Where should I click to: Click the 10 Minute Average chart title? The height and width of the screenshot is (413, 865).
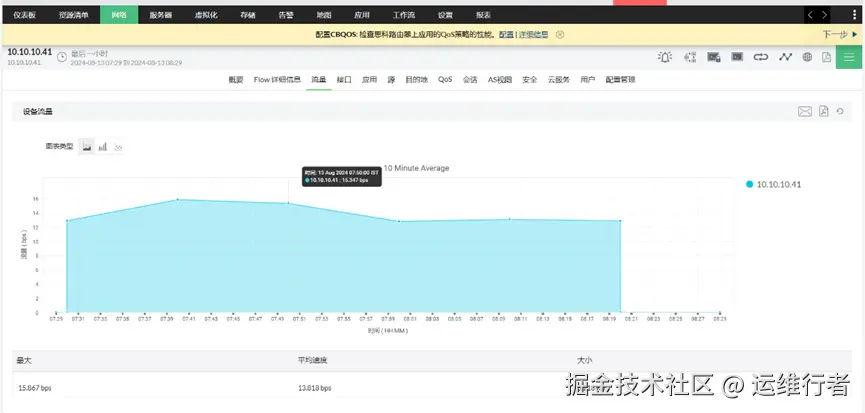[x=416, y=168]
